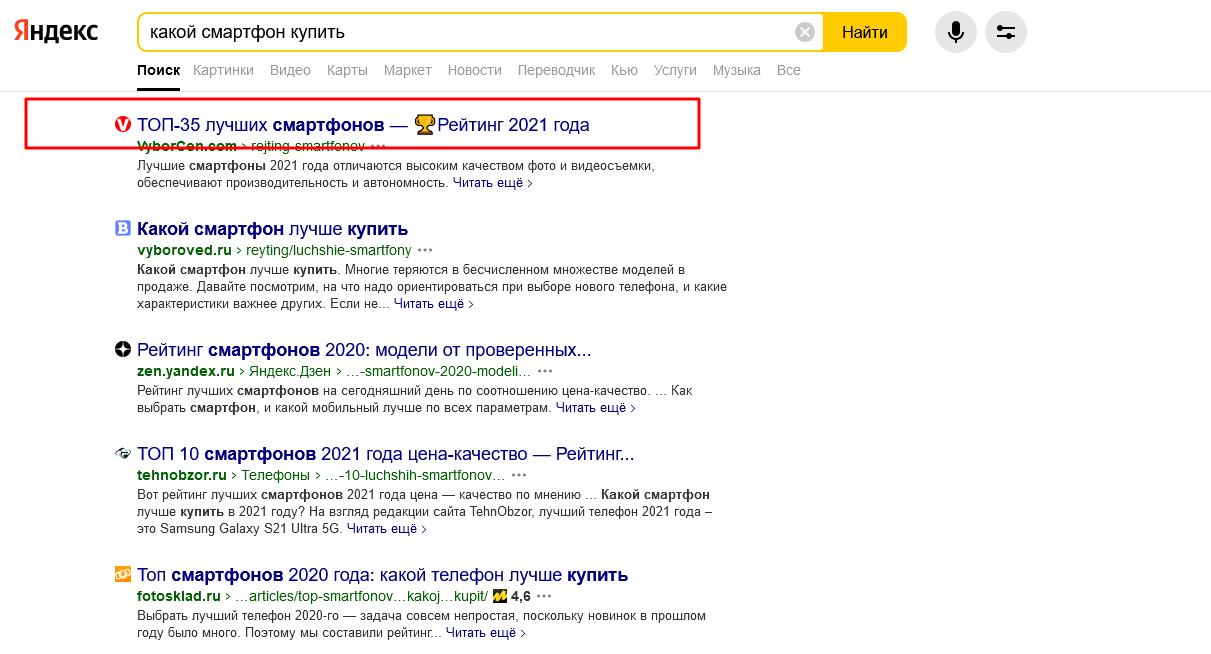Open ТОП 10 смартфонов 2021 result

pyautogui.click(x=385, y=454)
